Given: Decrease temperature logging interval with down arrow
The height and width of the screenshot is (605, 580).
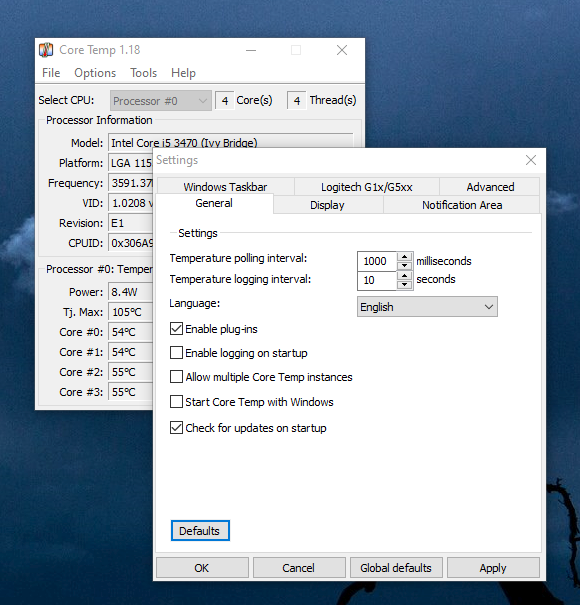Looking at the screenshot, I should pyautogui.click(x=404, y=284).
